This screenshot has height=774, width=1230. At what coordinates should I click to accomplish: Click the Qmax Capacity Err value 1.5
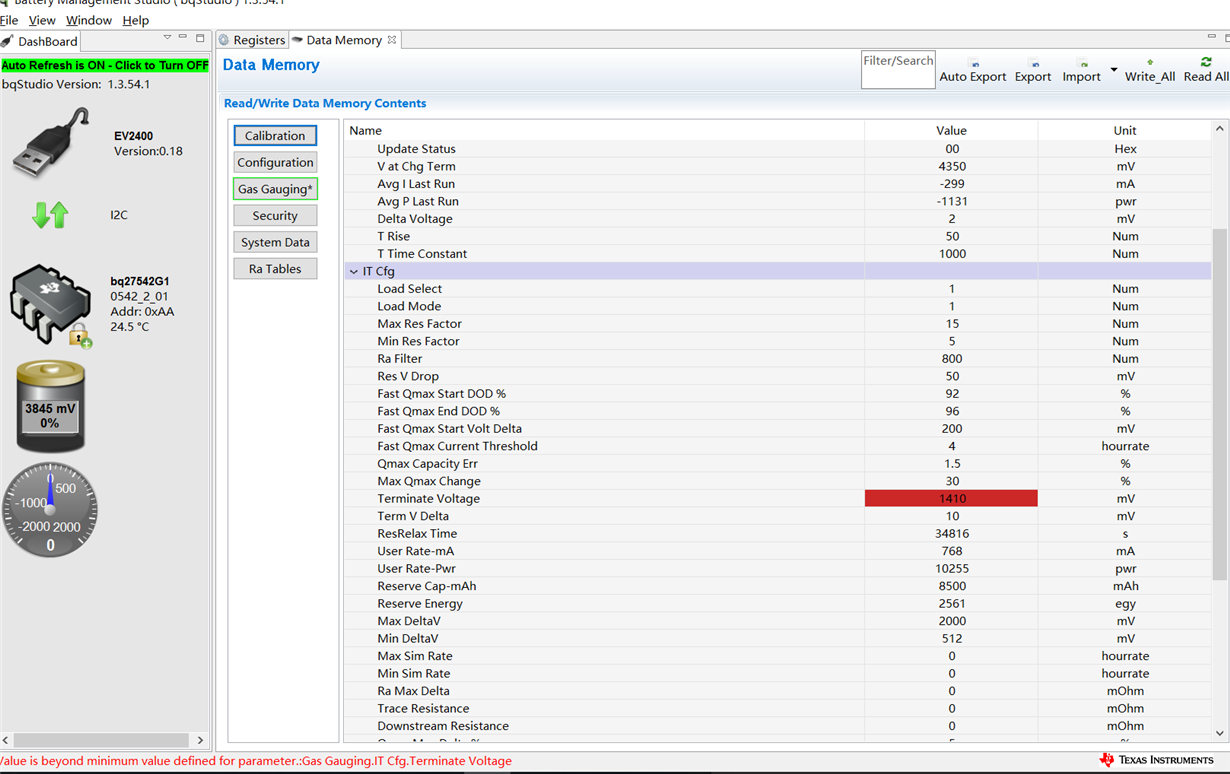[x=951, y=463]
